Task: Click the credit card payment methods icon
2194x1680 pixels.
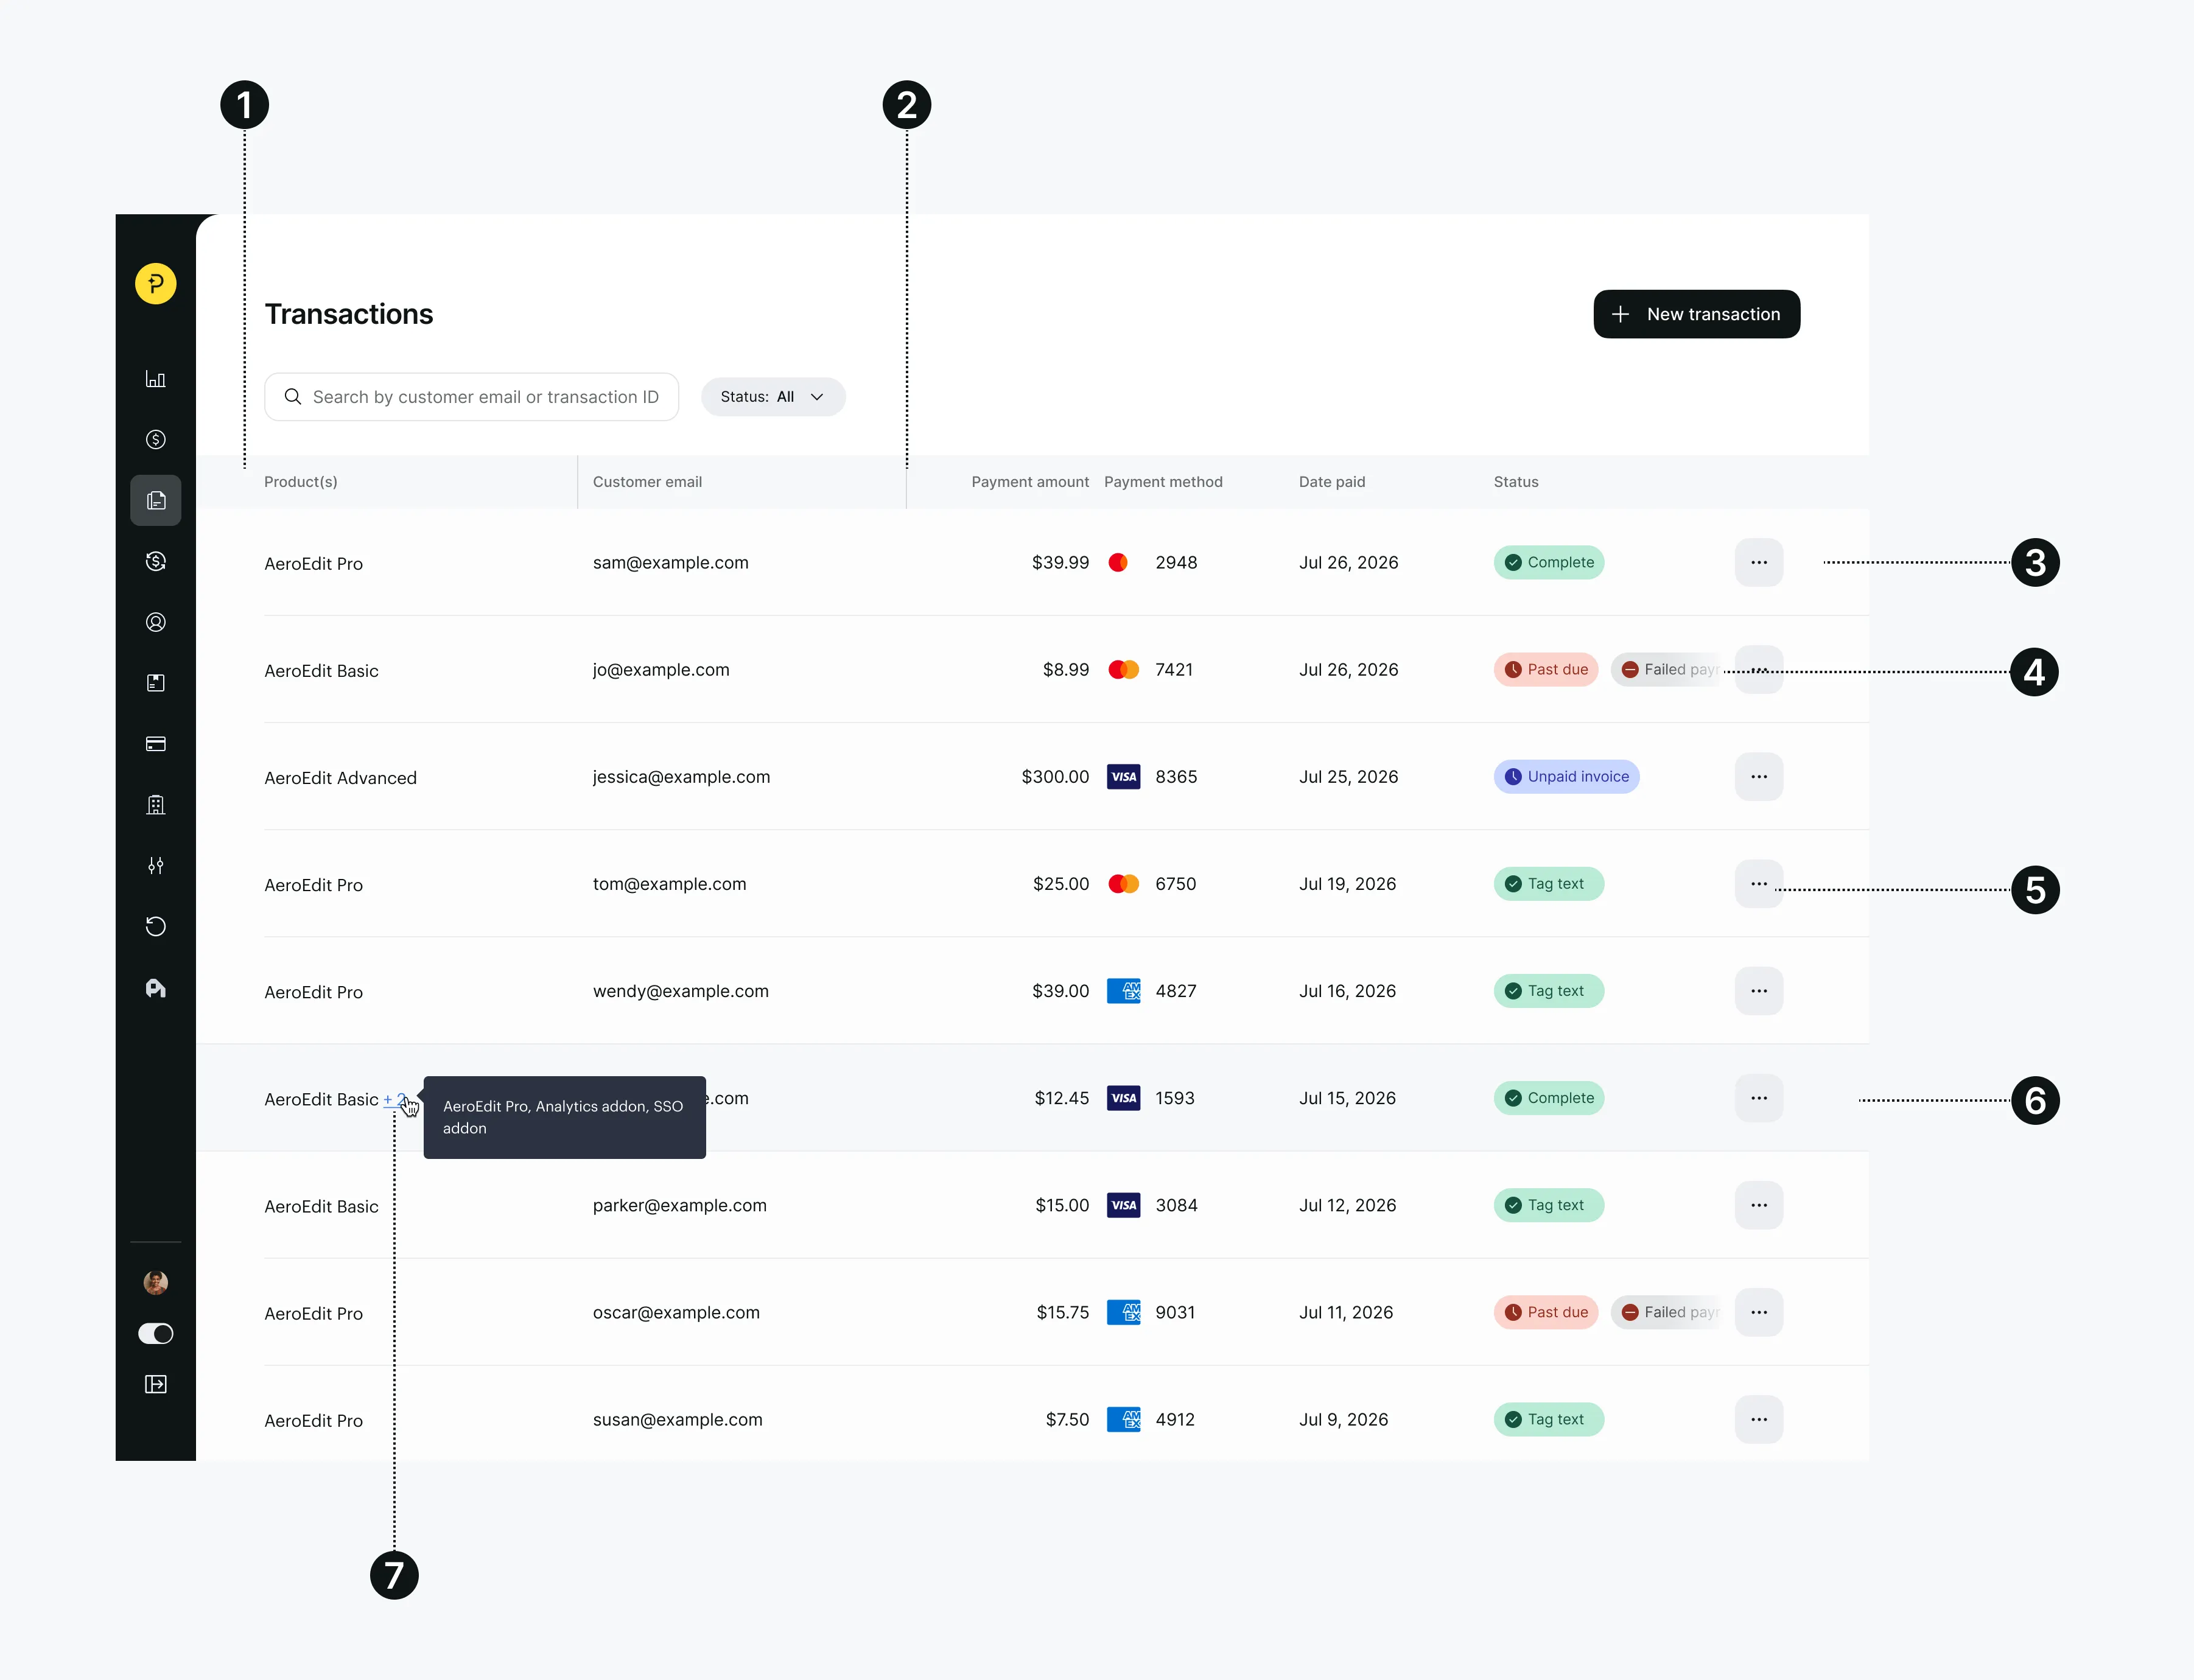Action: coord(156,743)
